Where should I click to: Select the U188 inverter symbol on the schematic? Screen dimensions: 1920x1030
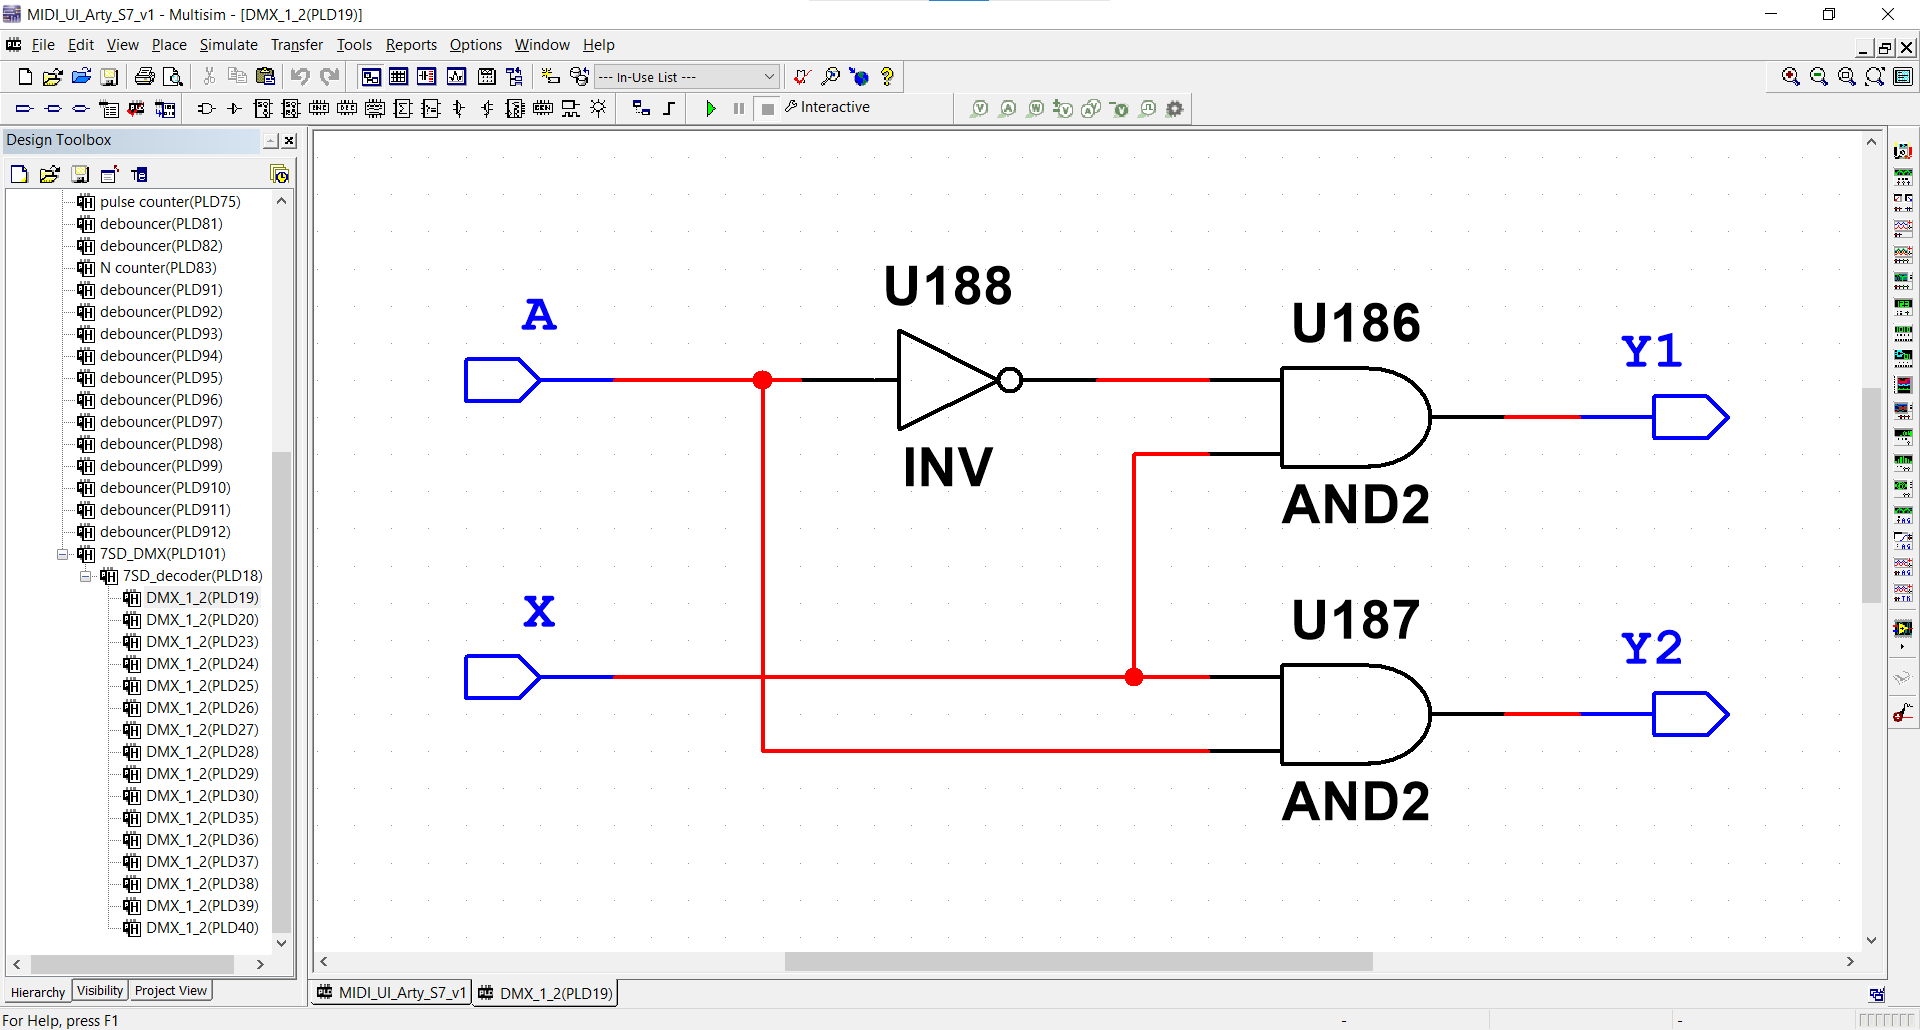[958, 380]
